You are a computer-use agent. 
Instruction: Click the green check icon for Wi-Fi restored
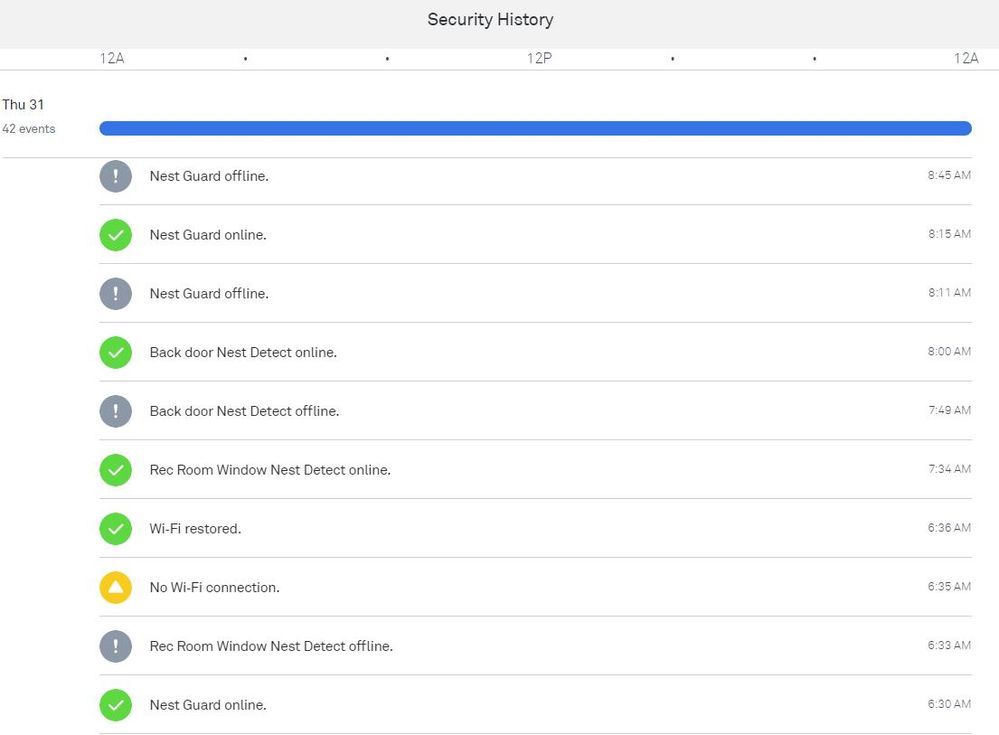pyautogui.click(x=115, y=529)
